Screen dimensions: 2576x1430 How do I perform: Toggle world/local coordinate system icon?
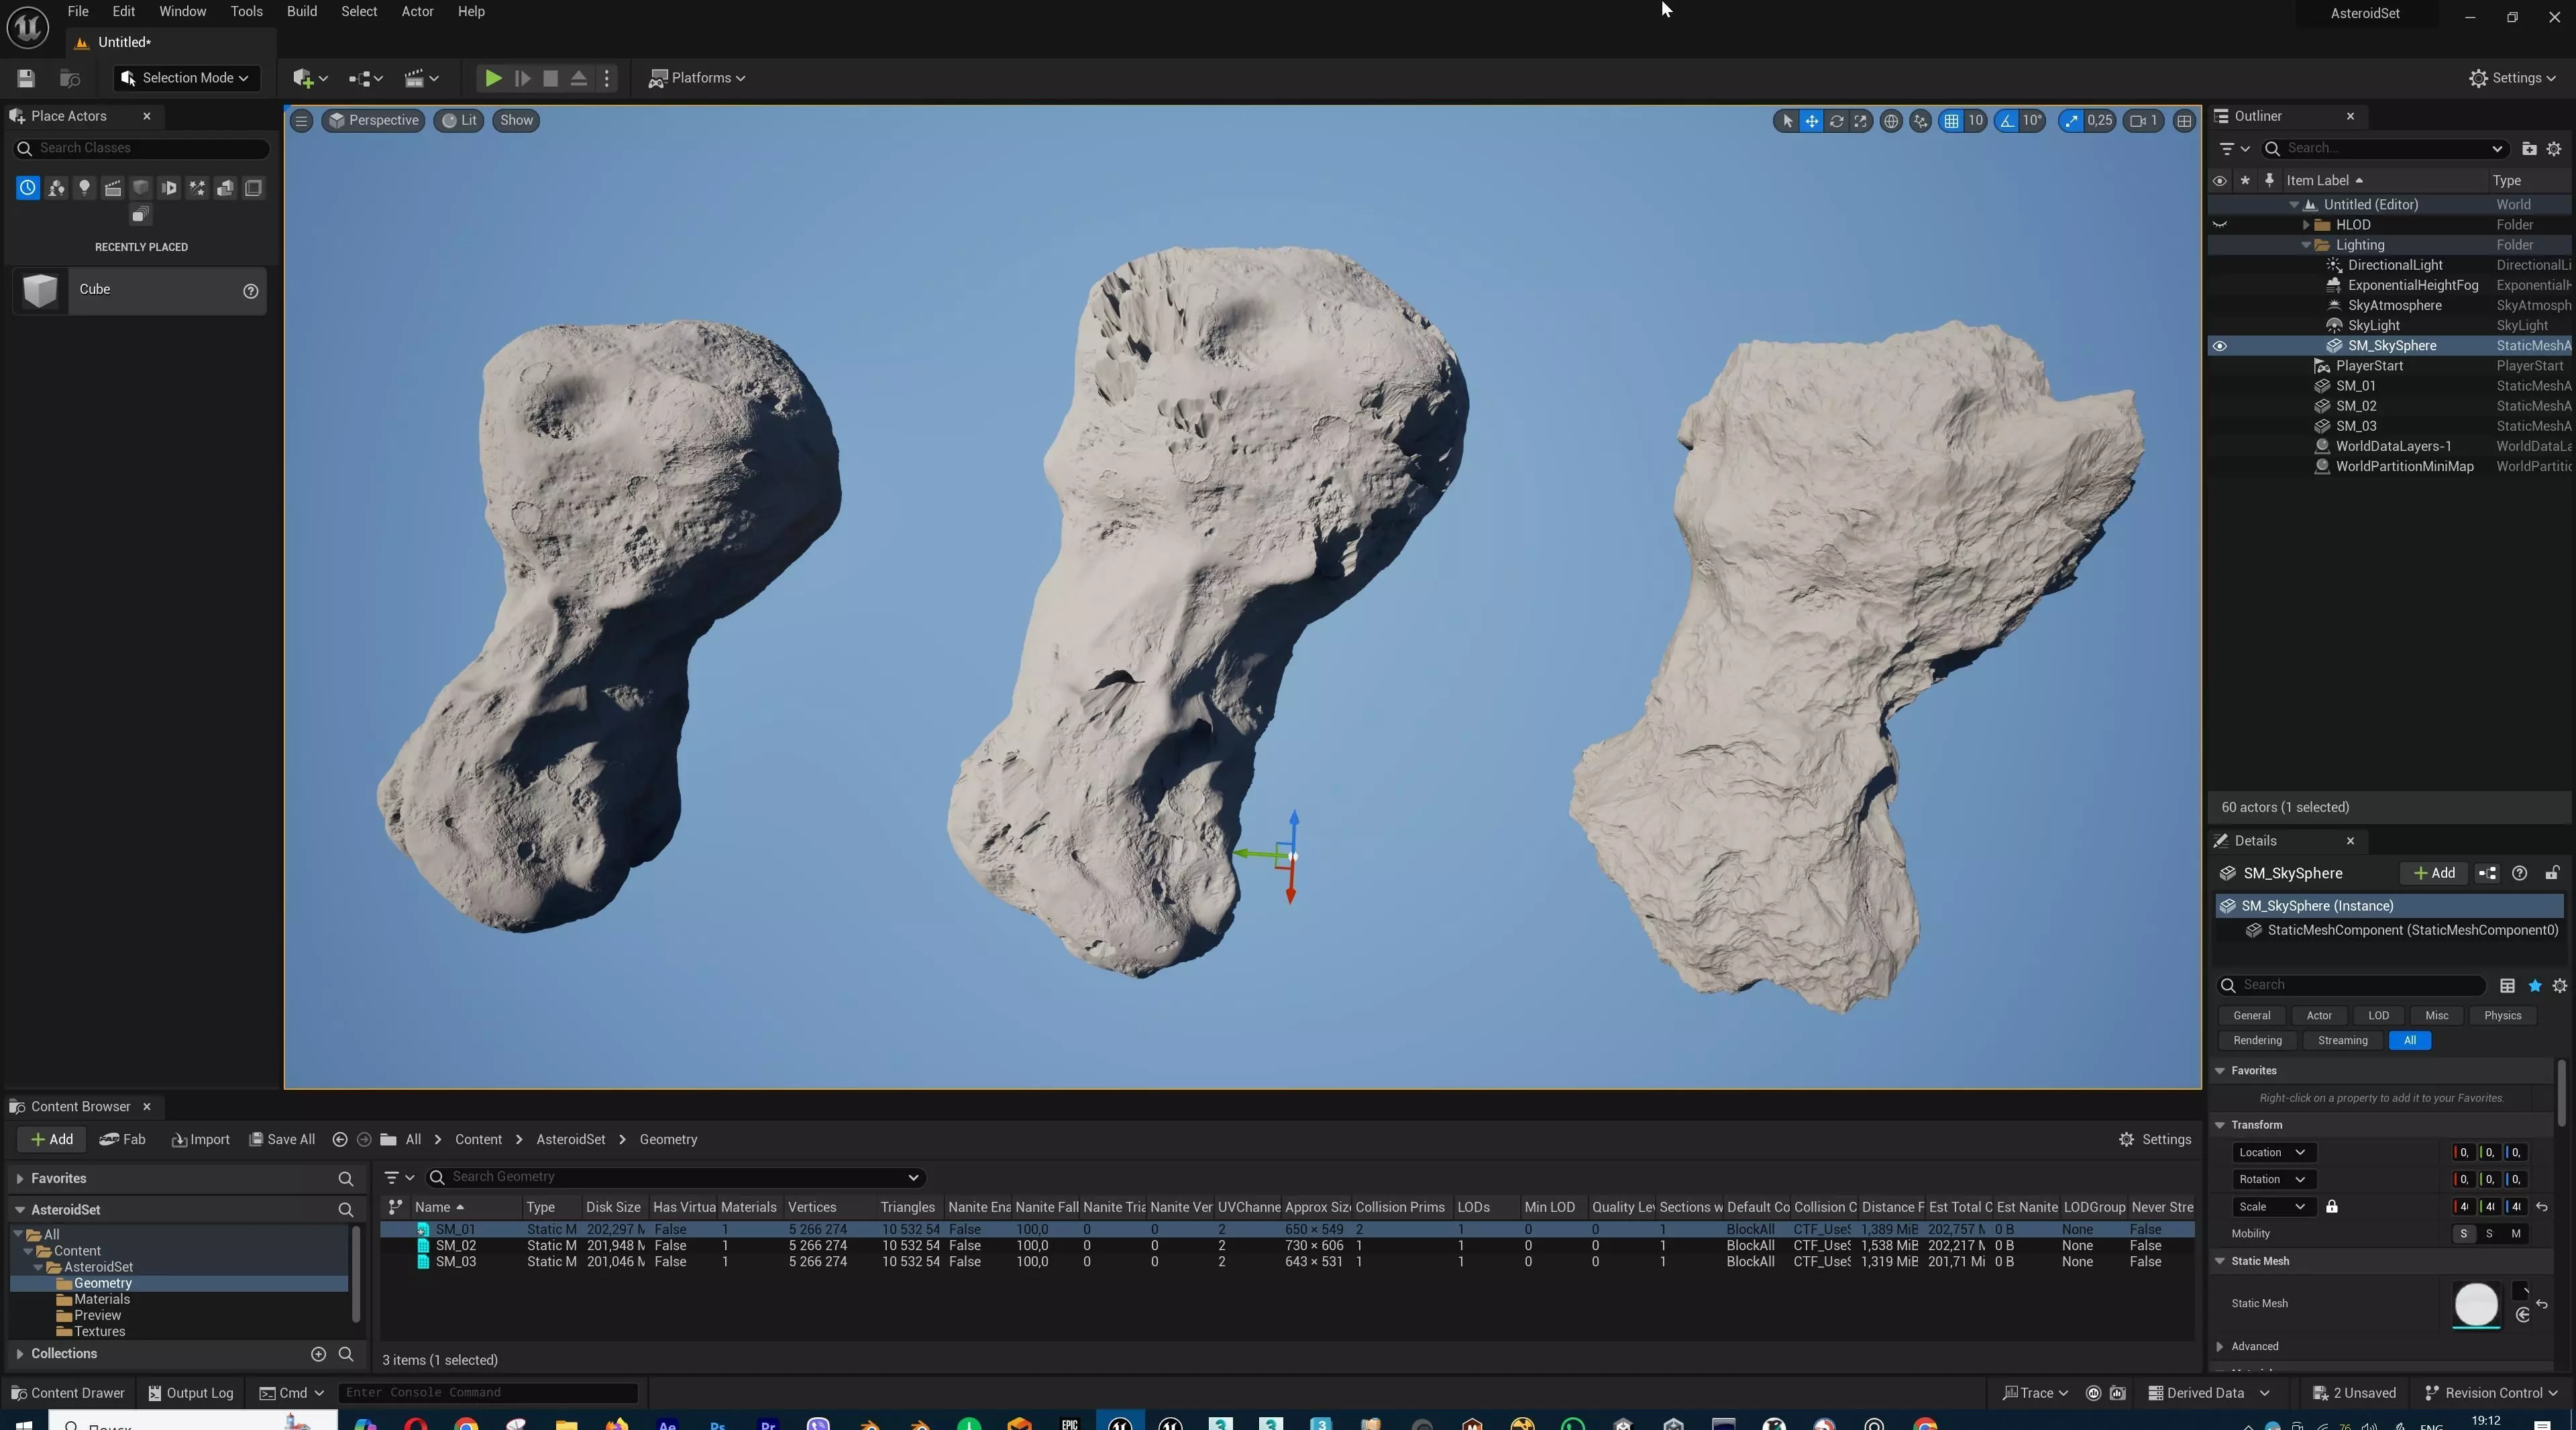point(1891,121)
